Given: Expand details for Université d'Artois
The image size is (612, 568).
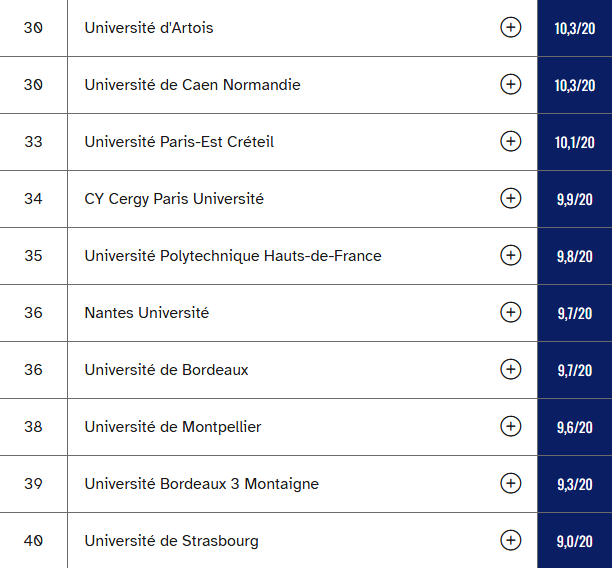Looking at the screenshot, I should pos(511,28).
